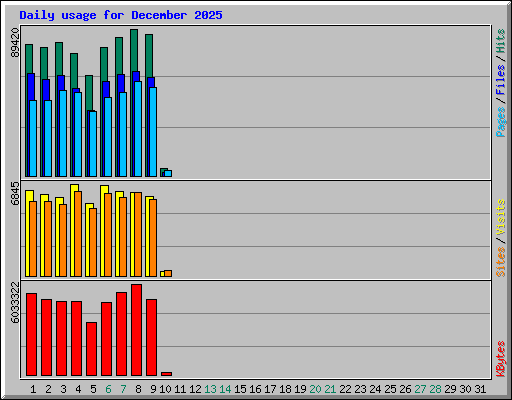Click the blue 'Files' legend label
Screen dimensions: 512x400
[x=500, y=80]
